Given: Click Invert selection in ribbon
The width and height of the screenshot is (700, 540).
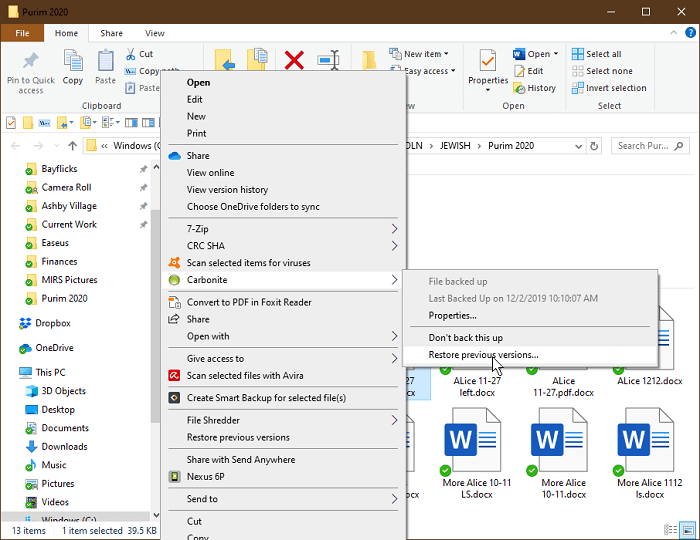Looking at the screenshot, I should (x=609, y=88).
